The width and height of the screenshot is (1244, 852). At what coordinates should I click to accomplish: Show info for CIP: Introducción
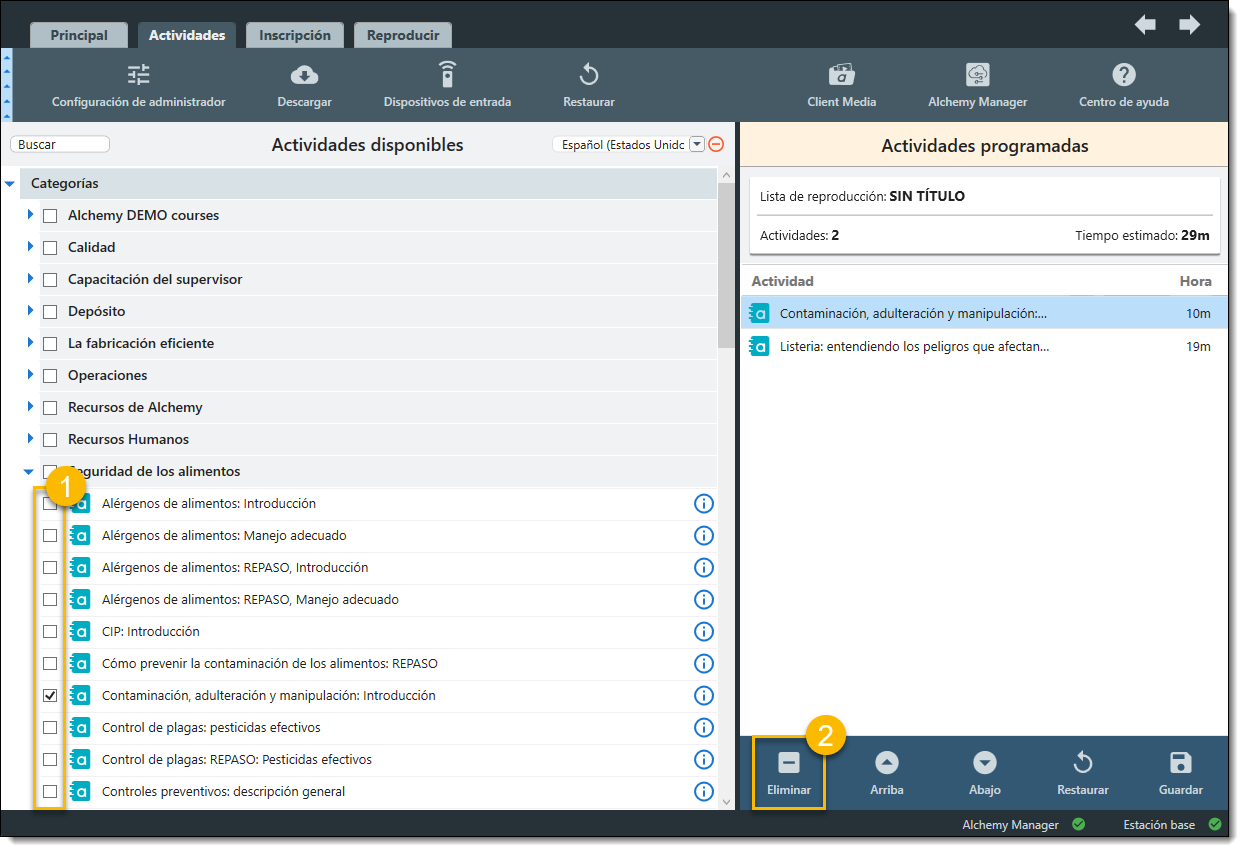[703, 632]
